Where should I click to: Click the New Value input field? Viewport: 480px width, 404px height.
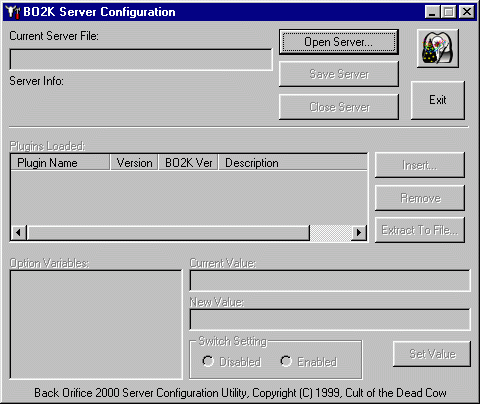(x=330, y=320)
